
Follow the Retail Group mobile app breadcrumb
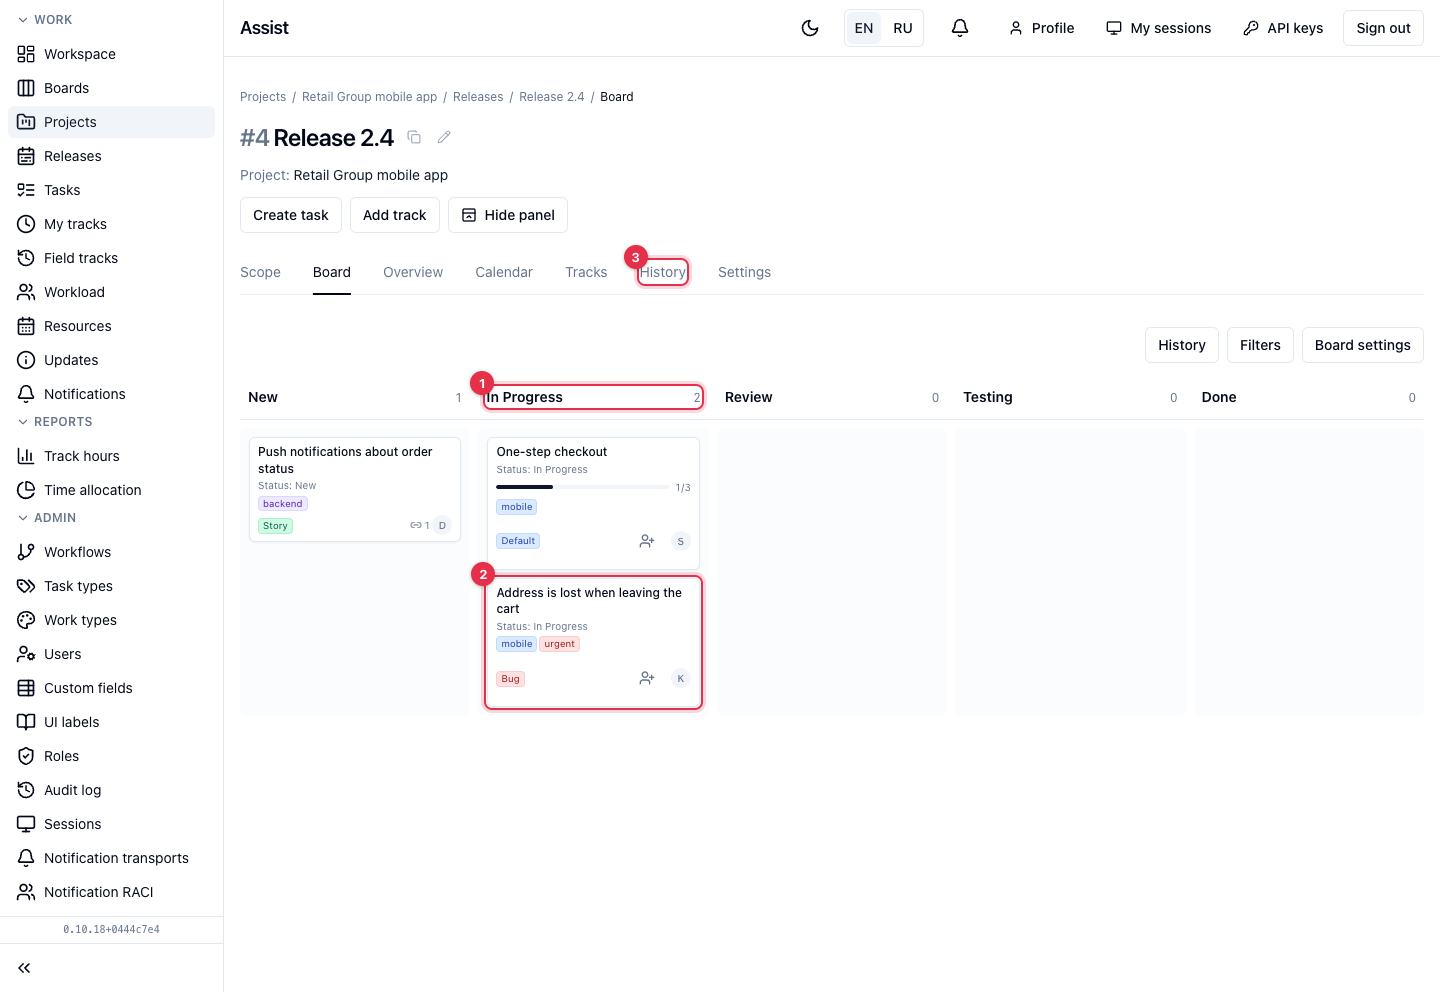[370, 97]
